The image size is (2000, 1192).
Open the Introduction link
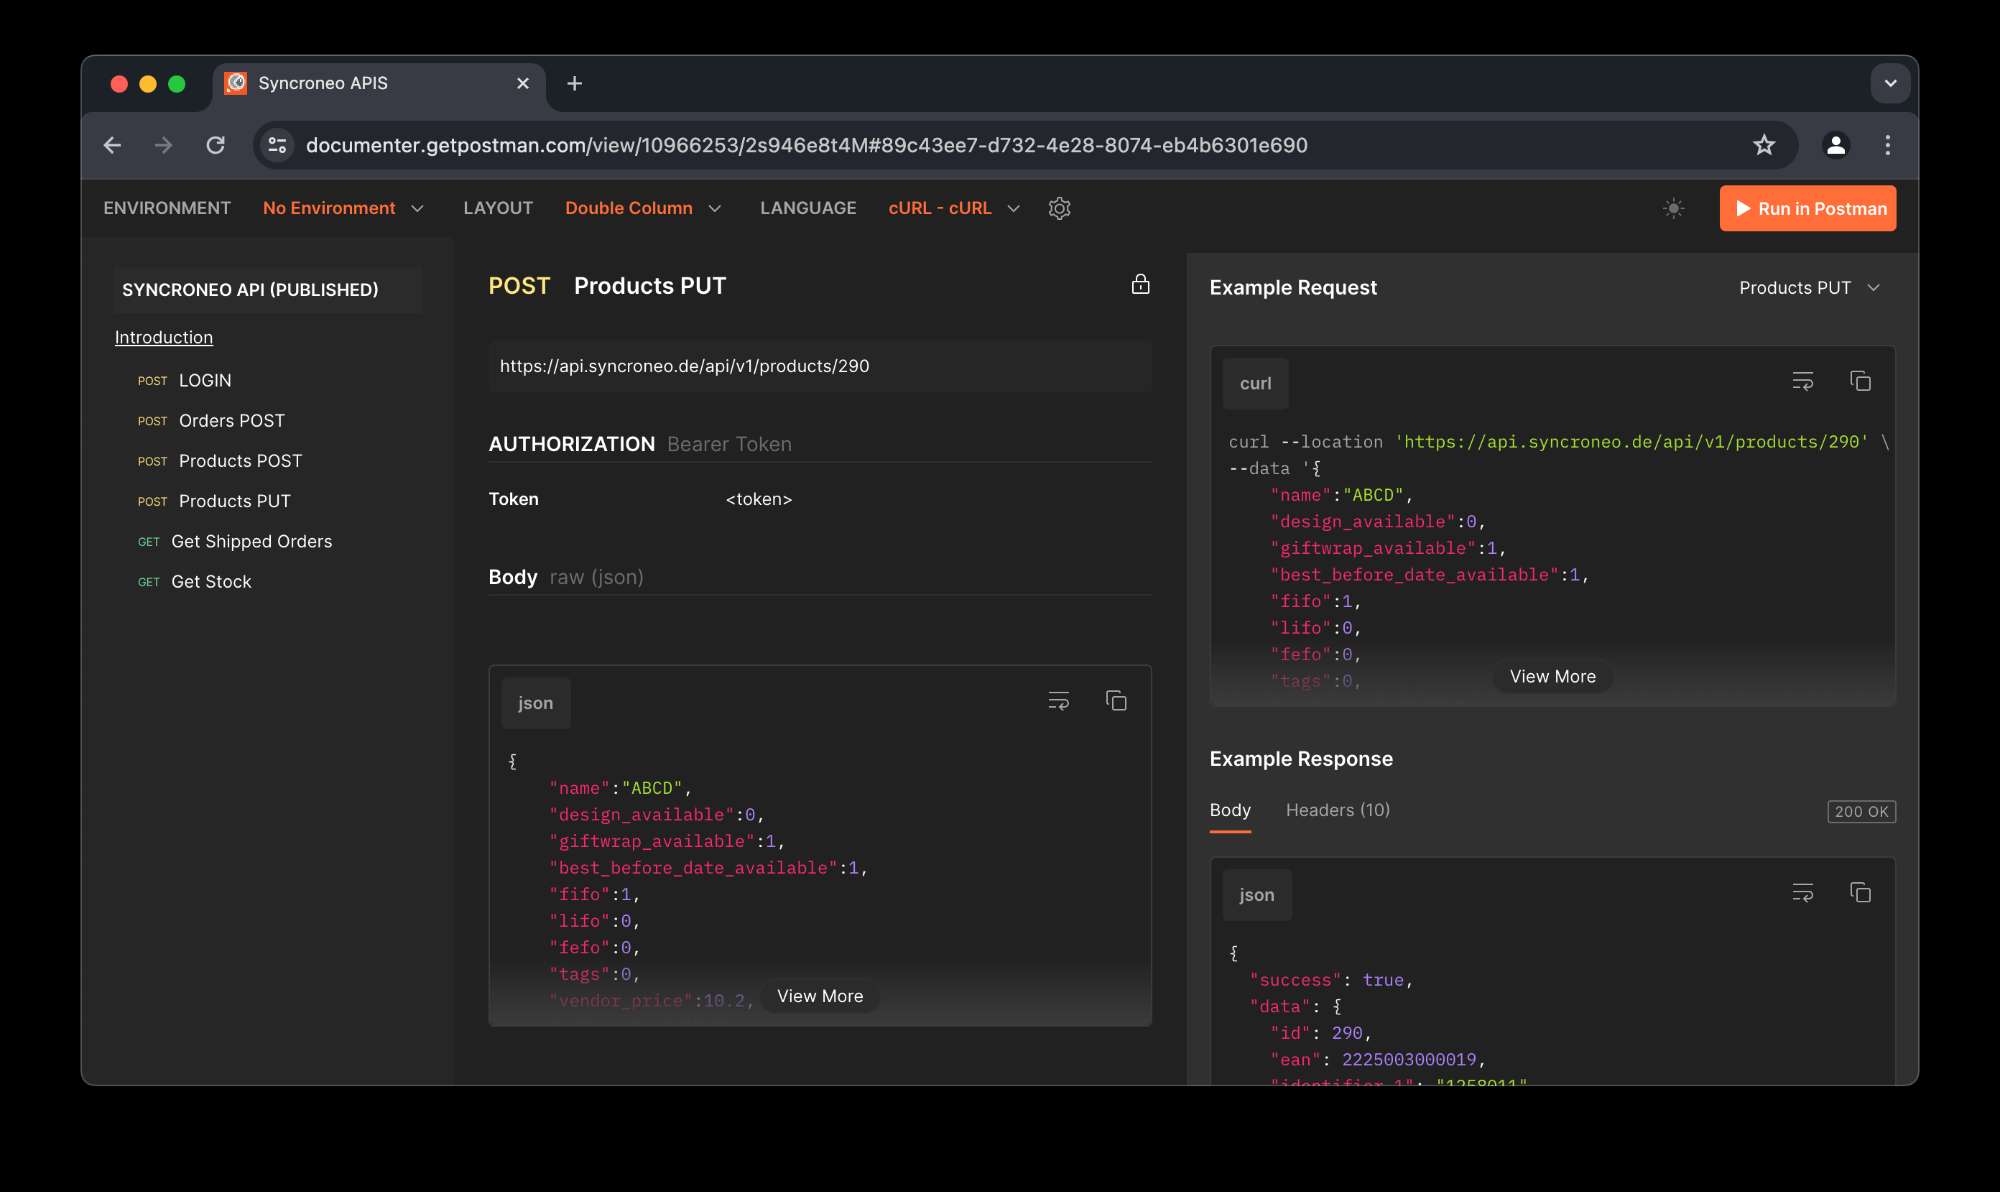pos(164,337)
